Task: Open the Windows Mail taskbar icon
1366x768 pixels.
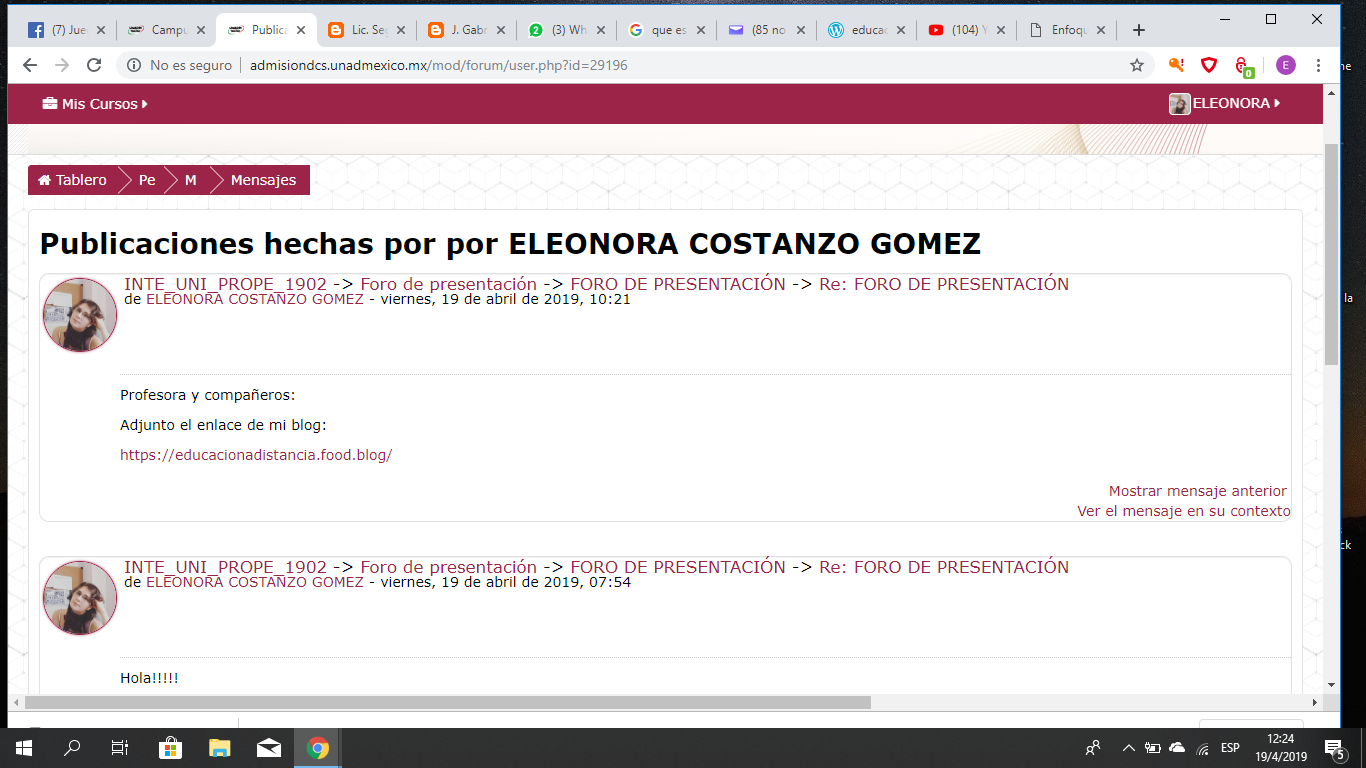Action: (268, 748)
